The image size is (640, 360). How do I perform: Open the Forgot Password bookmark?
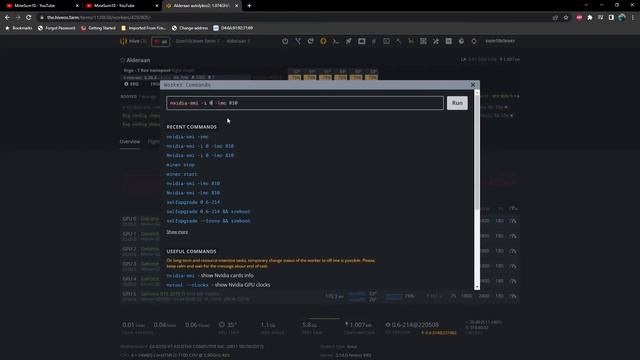pyautogui.click(x=56, y=28)
